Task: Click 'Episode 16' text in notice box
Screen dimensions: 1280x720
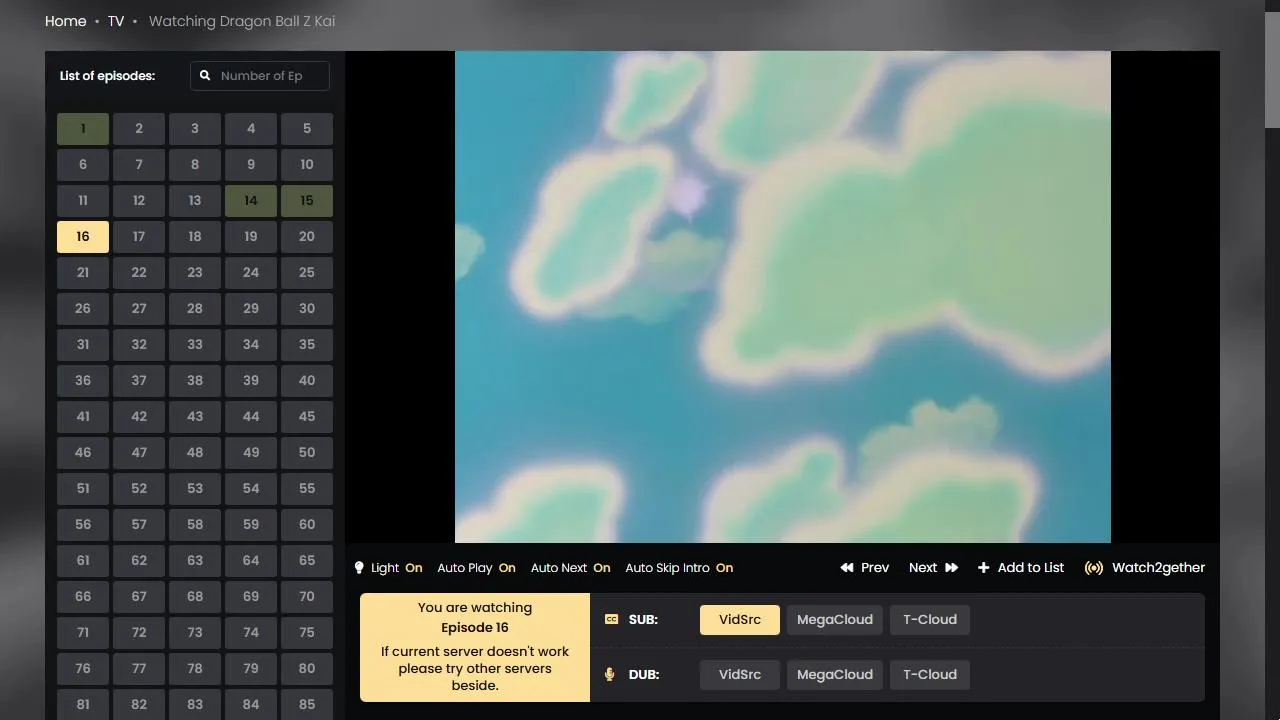Action: (x=475, y=627)
